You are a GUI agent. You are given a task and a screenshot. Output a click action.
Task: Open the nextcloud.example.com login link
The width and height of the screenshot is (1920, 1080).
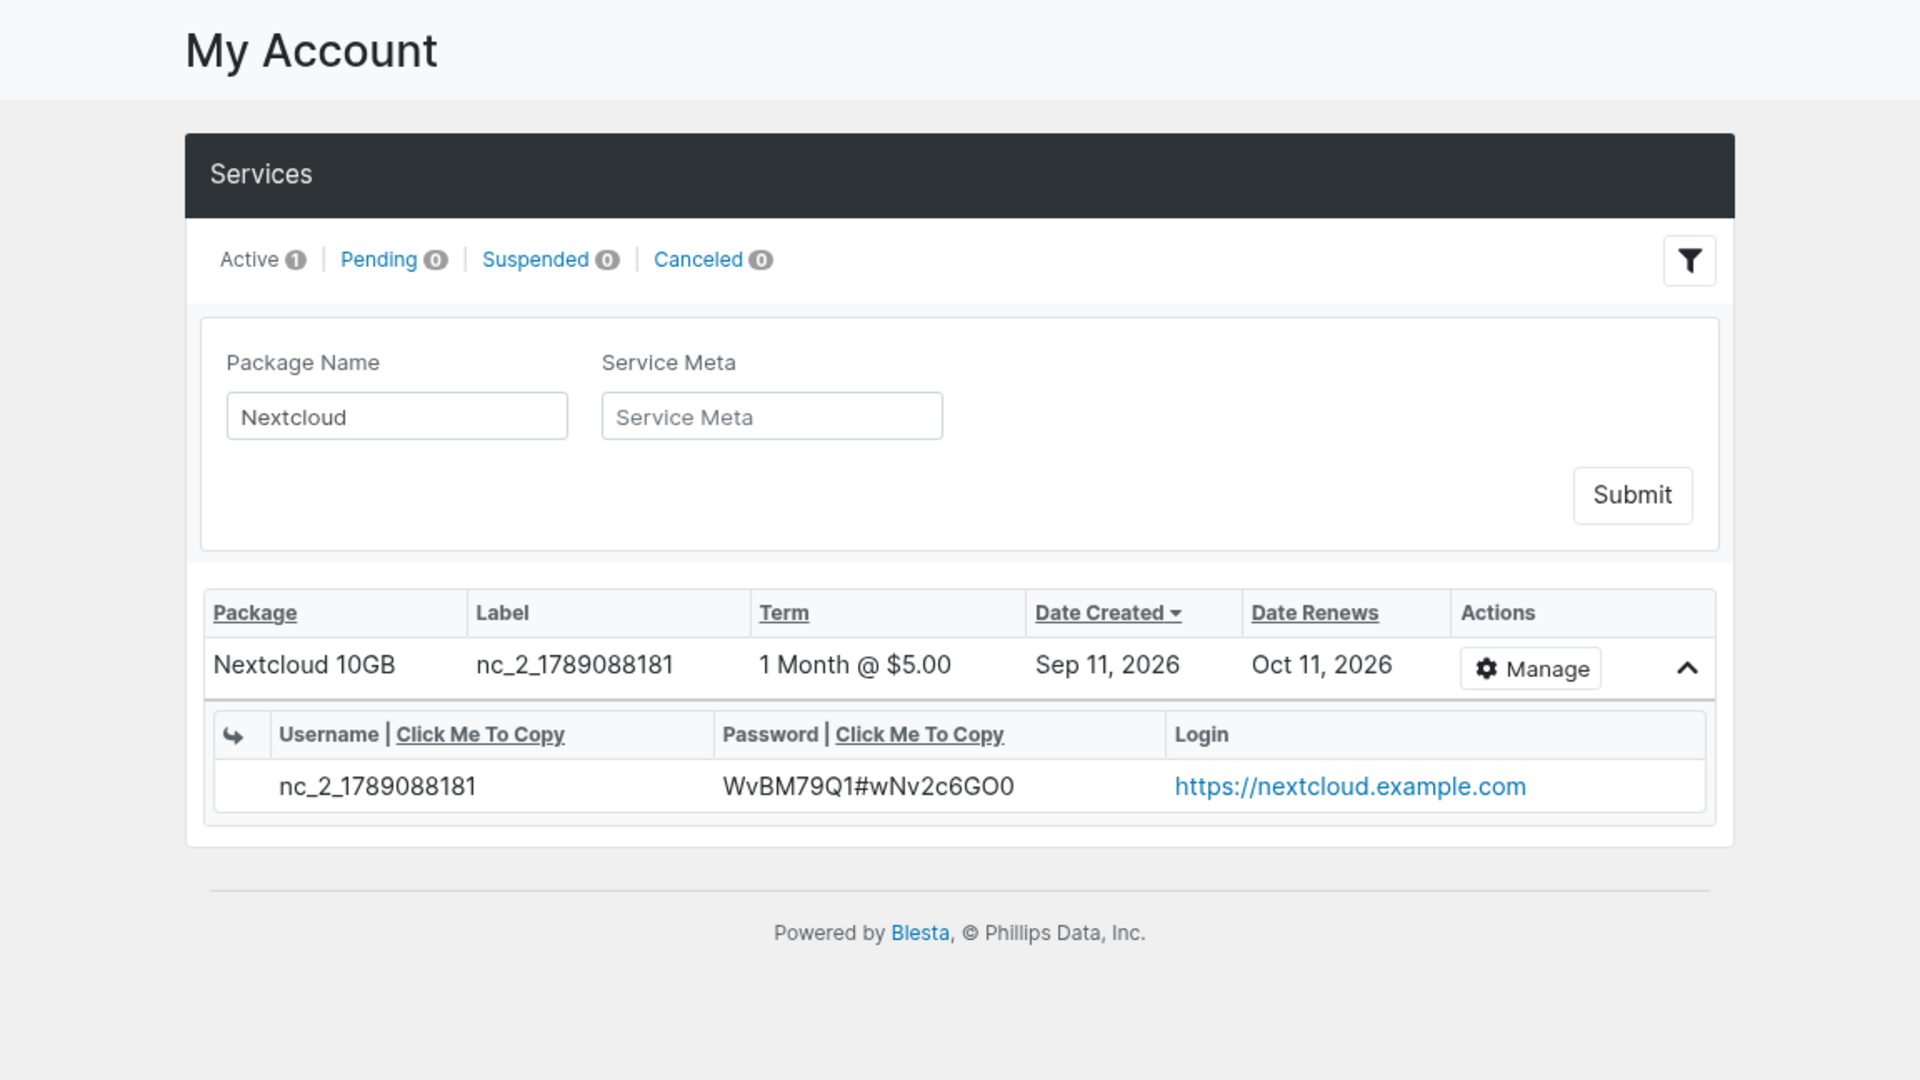click(1350, 787)
